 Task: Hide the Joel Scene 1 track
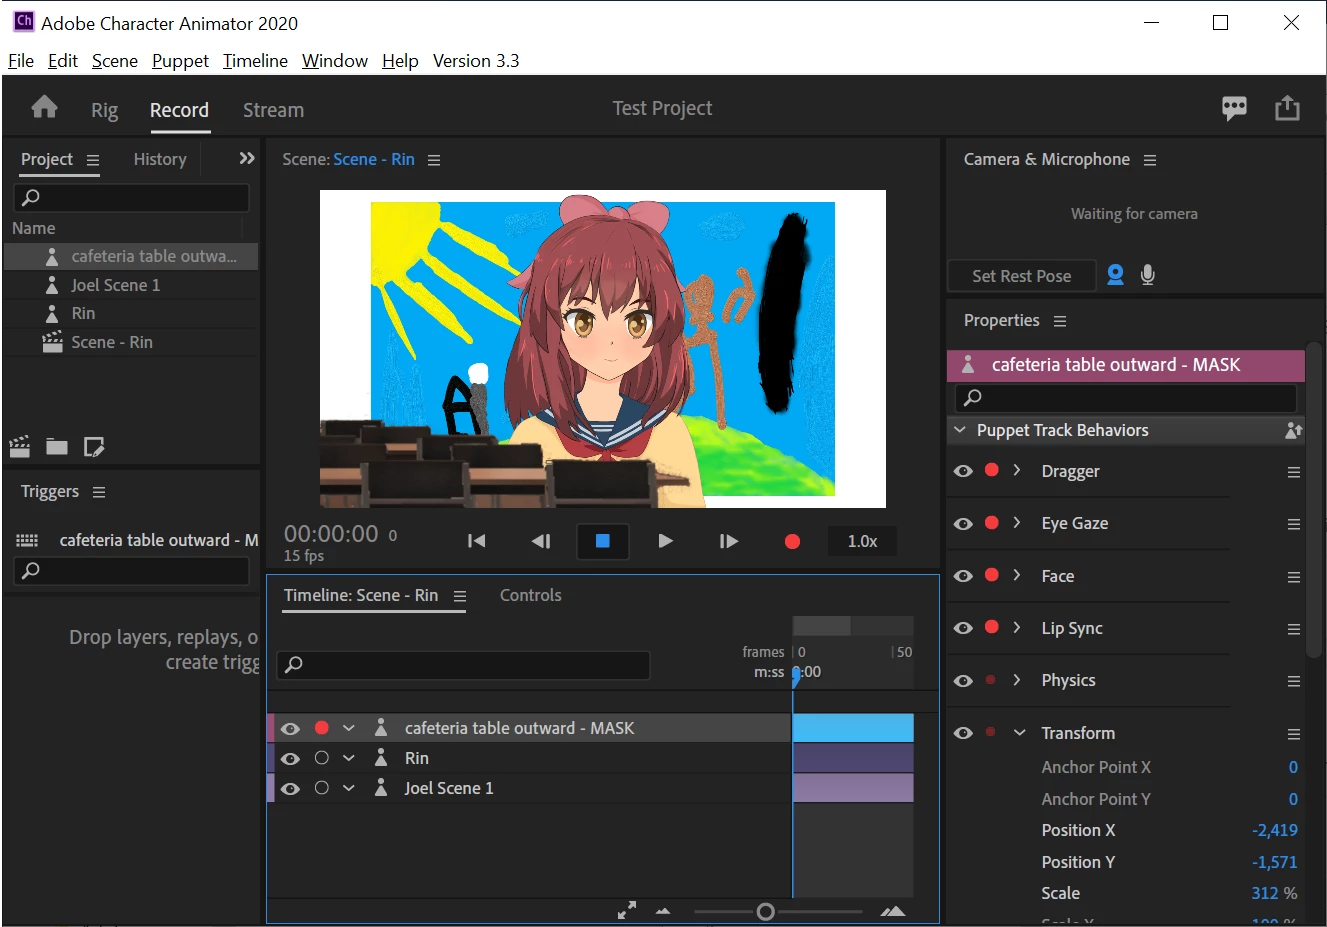290,789
